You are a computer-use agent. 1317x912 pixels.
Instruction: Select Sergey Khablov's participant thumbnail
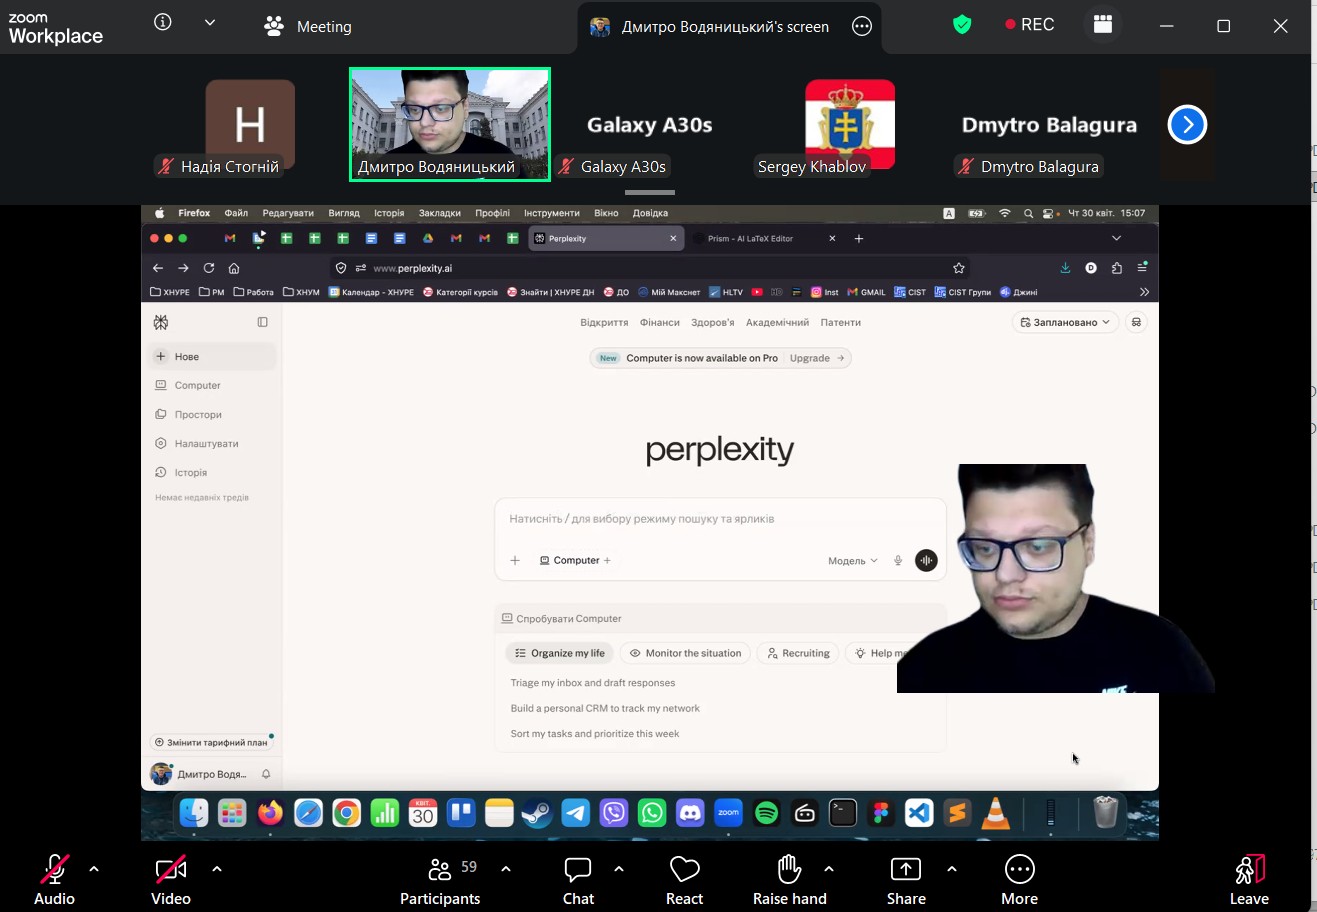[x=850, y=125]
